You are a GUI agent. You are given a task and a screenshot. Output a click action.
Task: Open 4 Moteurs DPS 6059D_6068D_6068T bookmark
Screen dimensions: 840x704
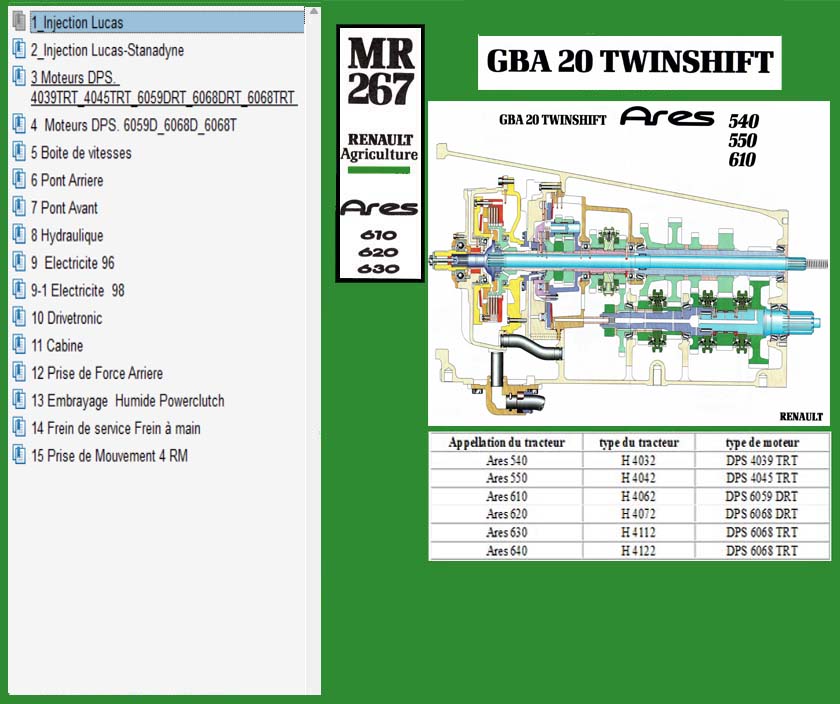[133, 125]
